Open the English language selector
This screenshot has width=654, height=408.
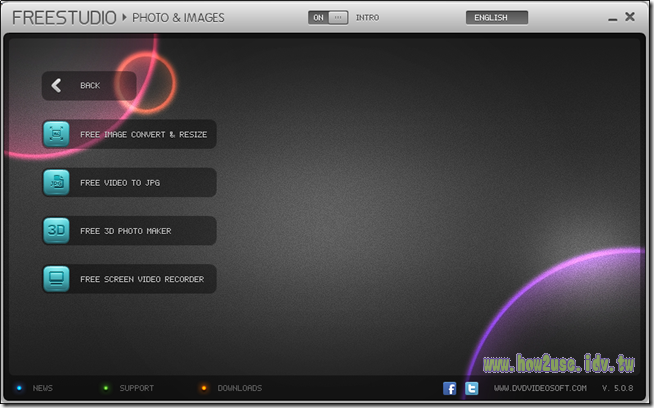click(x=497, y=18)
